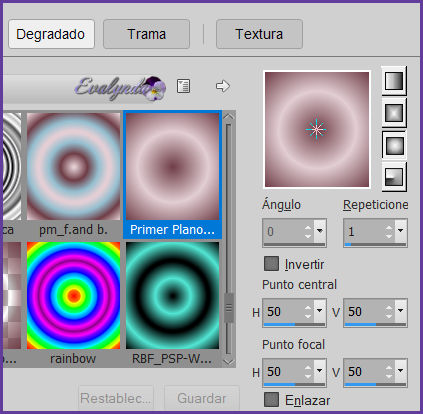Select the radial gradient style icon
The height and width of the screenshot is (414, 423).
click(394, 177)
